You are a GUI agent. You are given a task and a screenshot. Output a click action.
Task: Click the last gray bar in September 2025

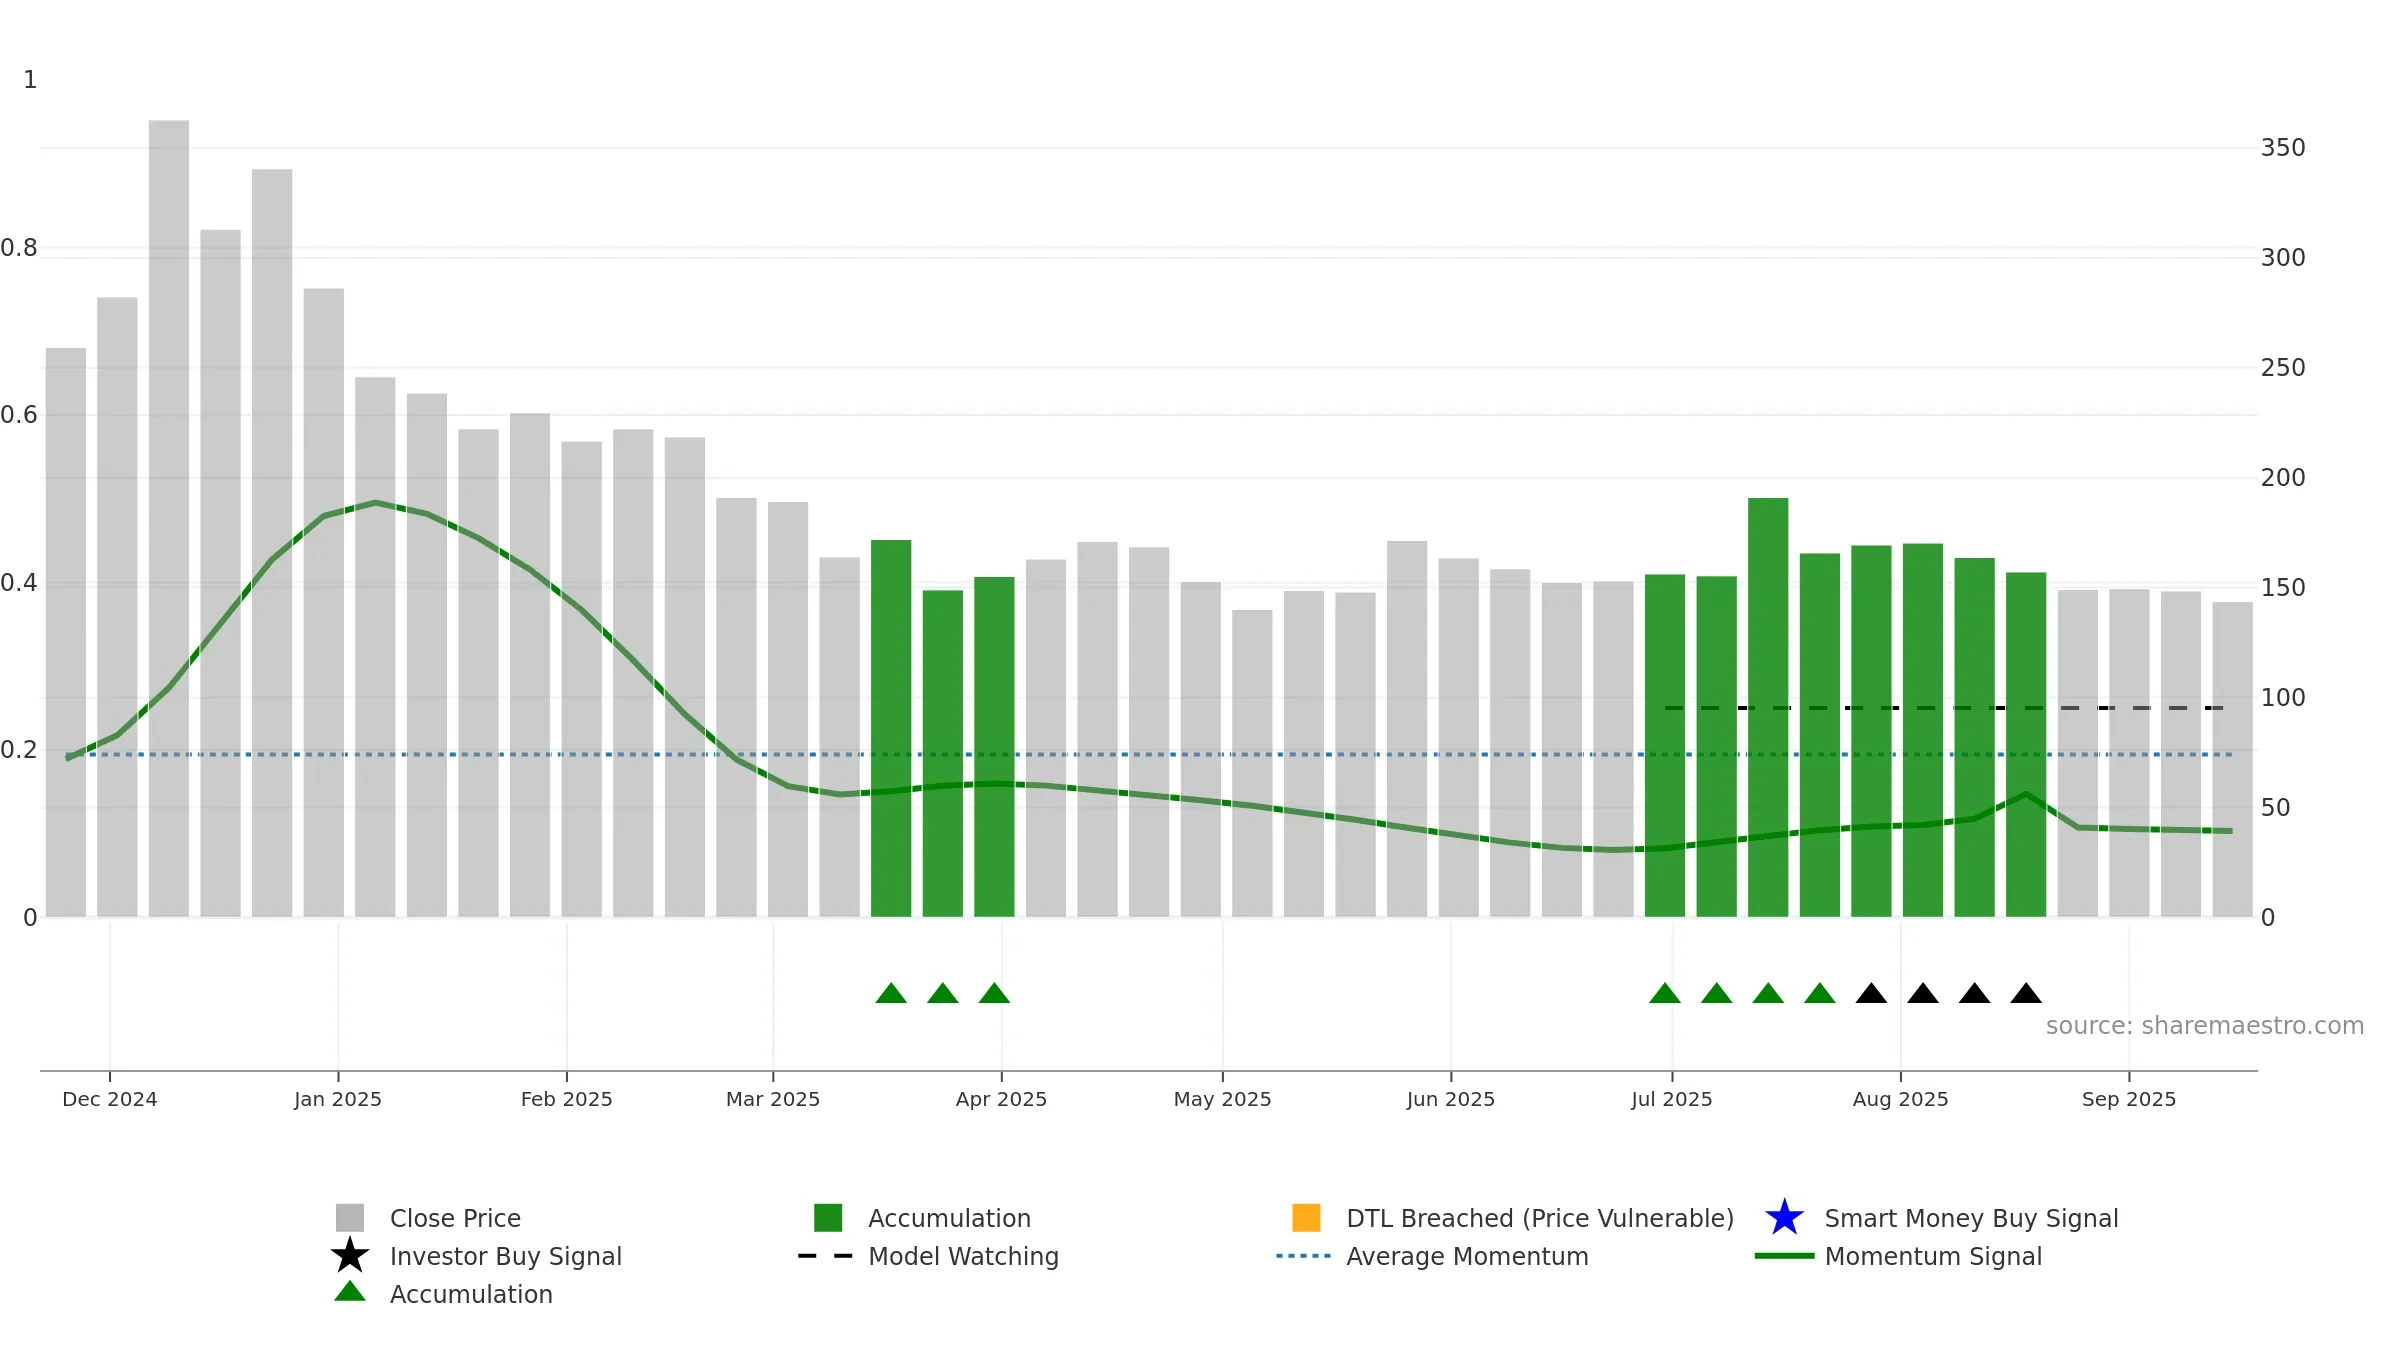tap(2232, 759)
